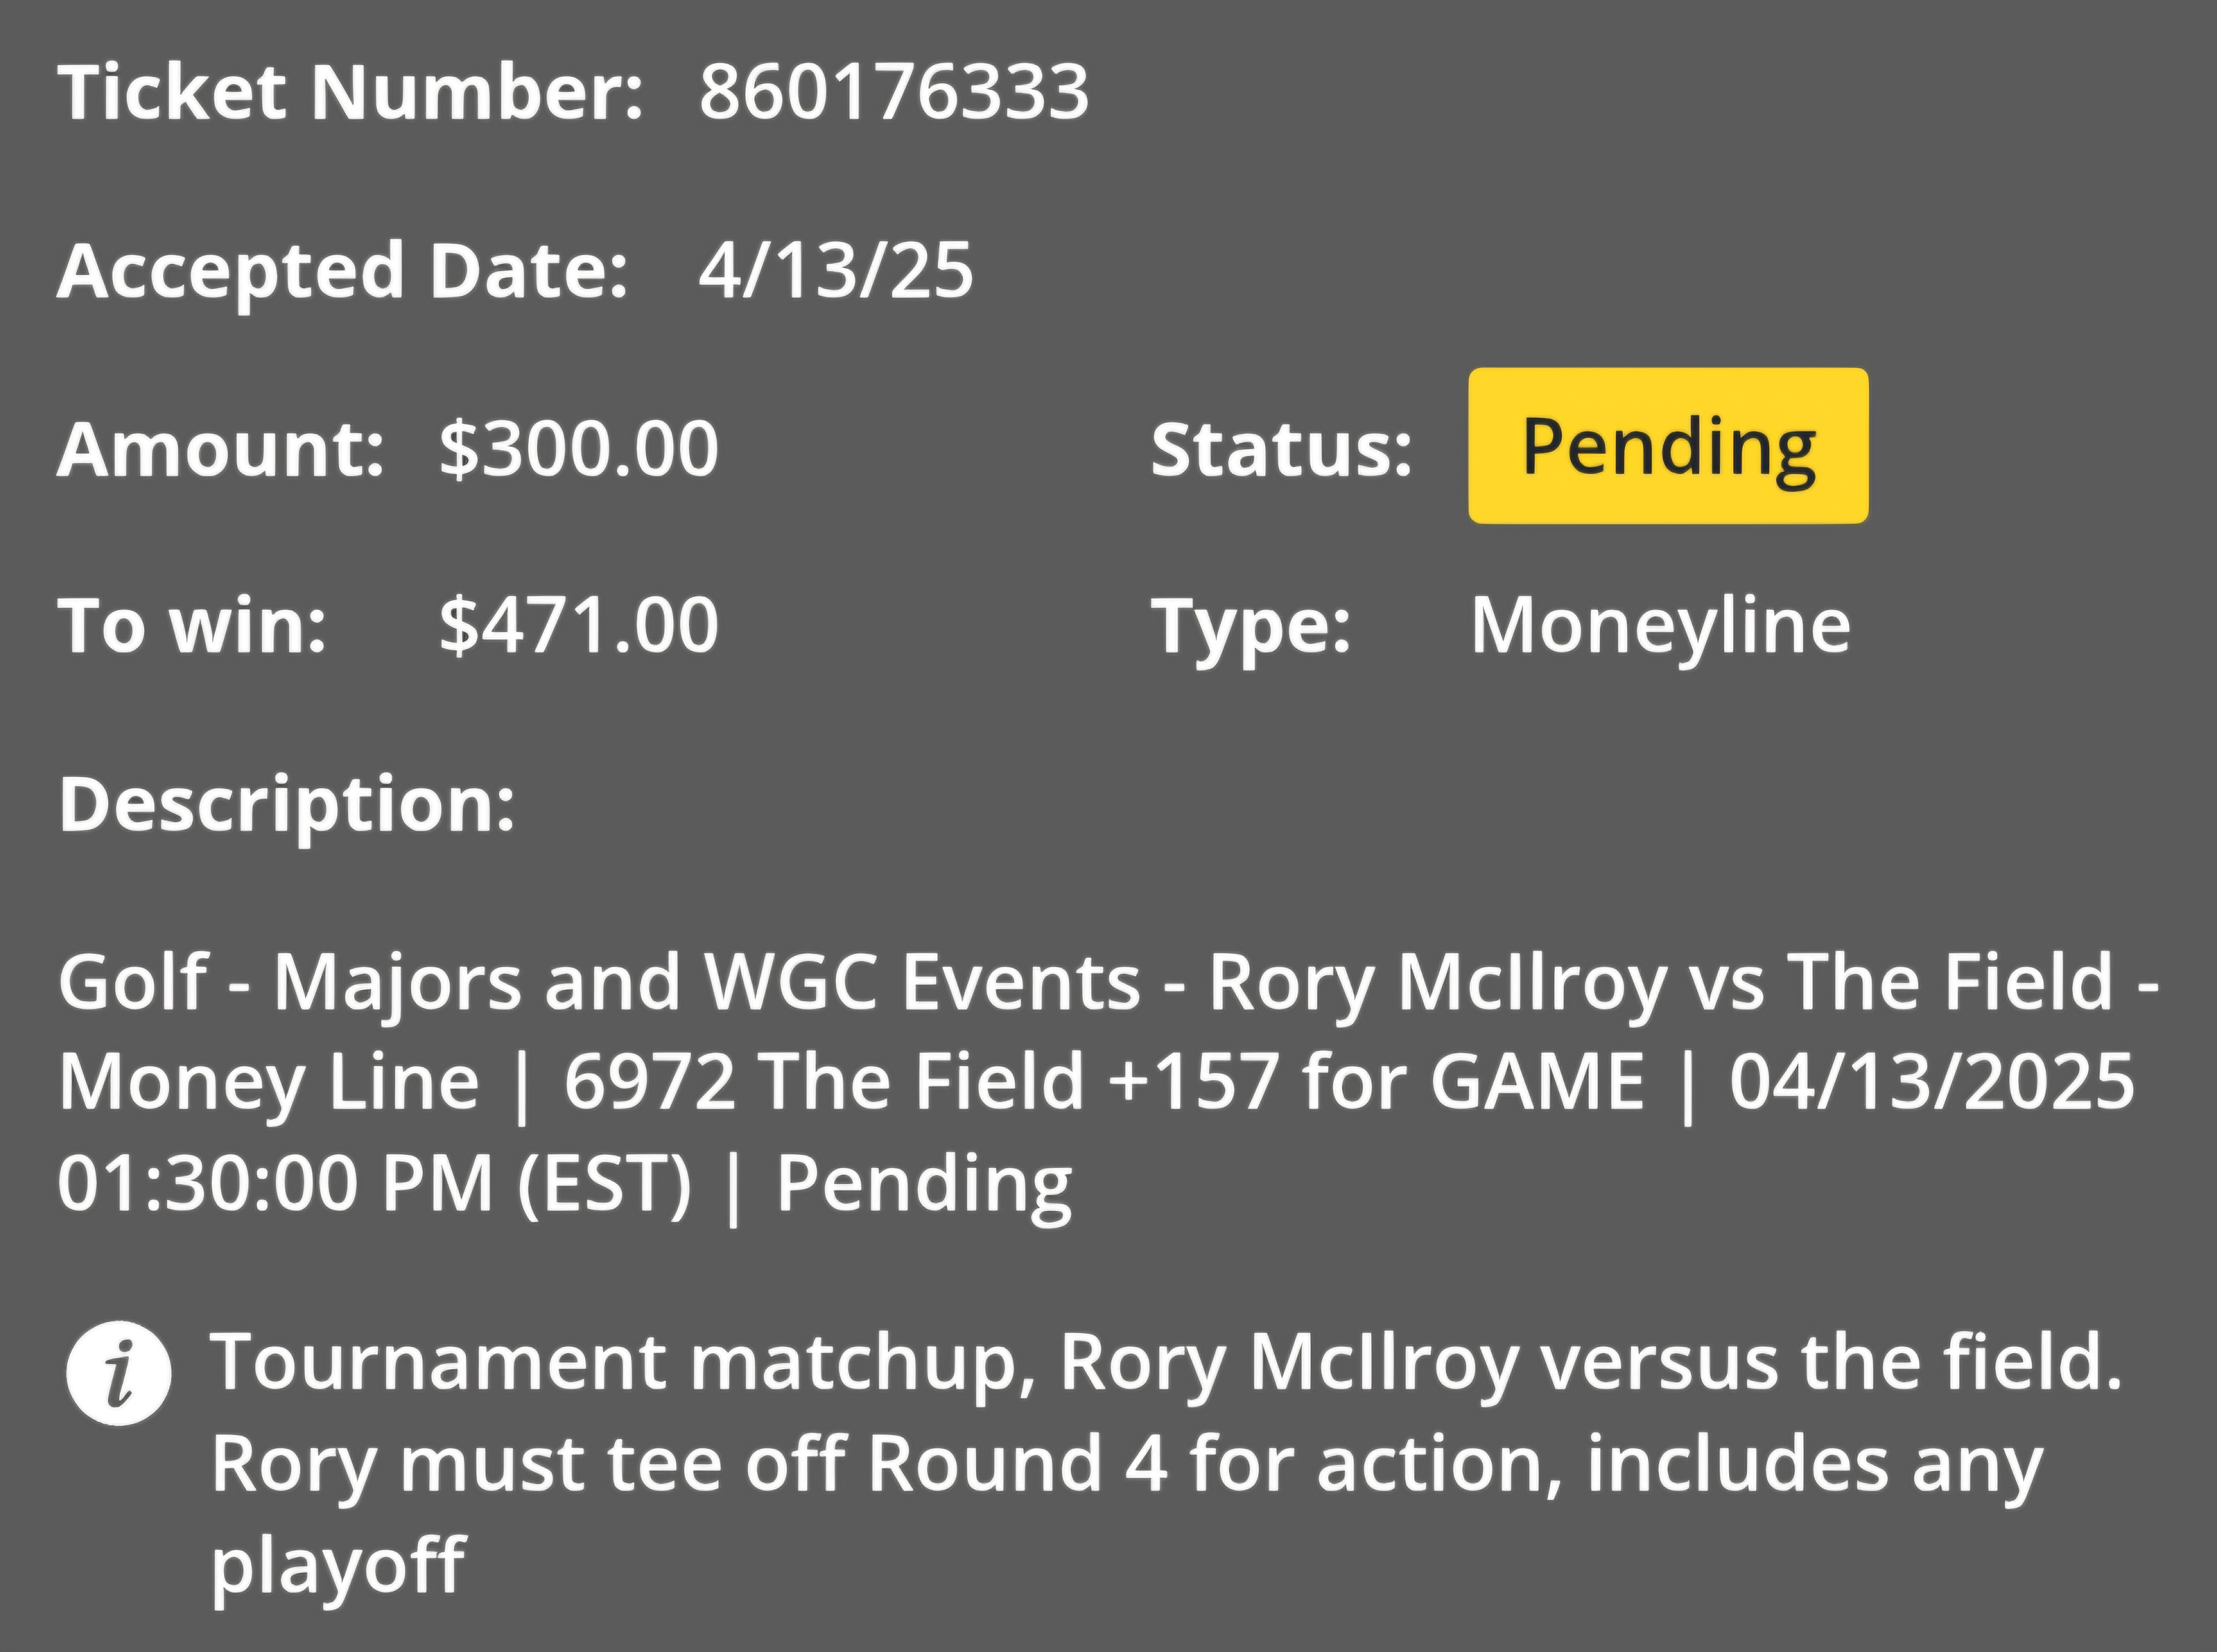Click the yellow Pending status badge

pos(1668,446)
